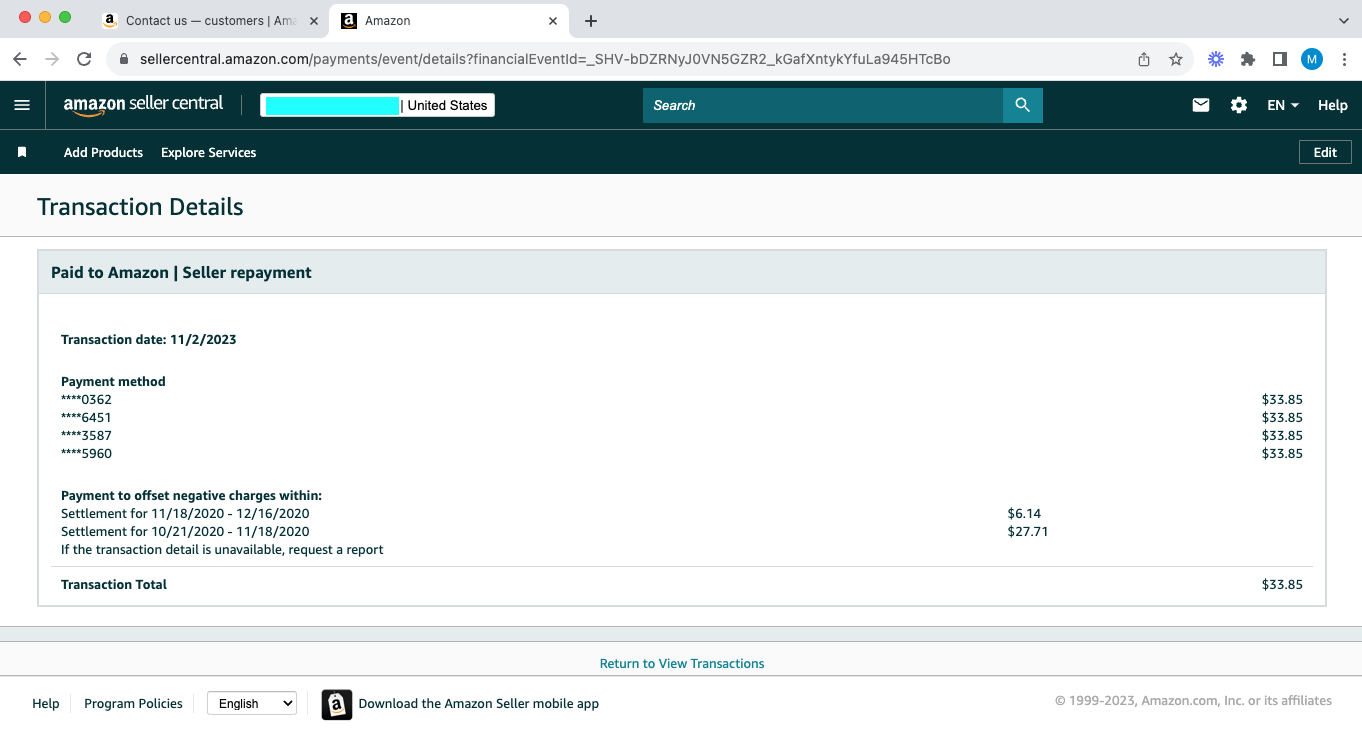Click the browser back arrow
Viewport: 1362px width, 739px height.
(x=20, y=59)
